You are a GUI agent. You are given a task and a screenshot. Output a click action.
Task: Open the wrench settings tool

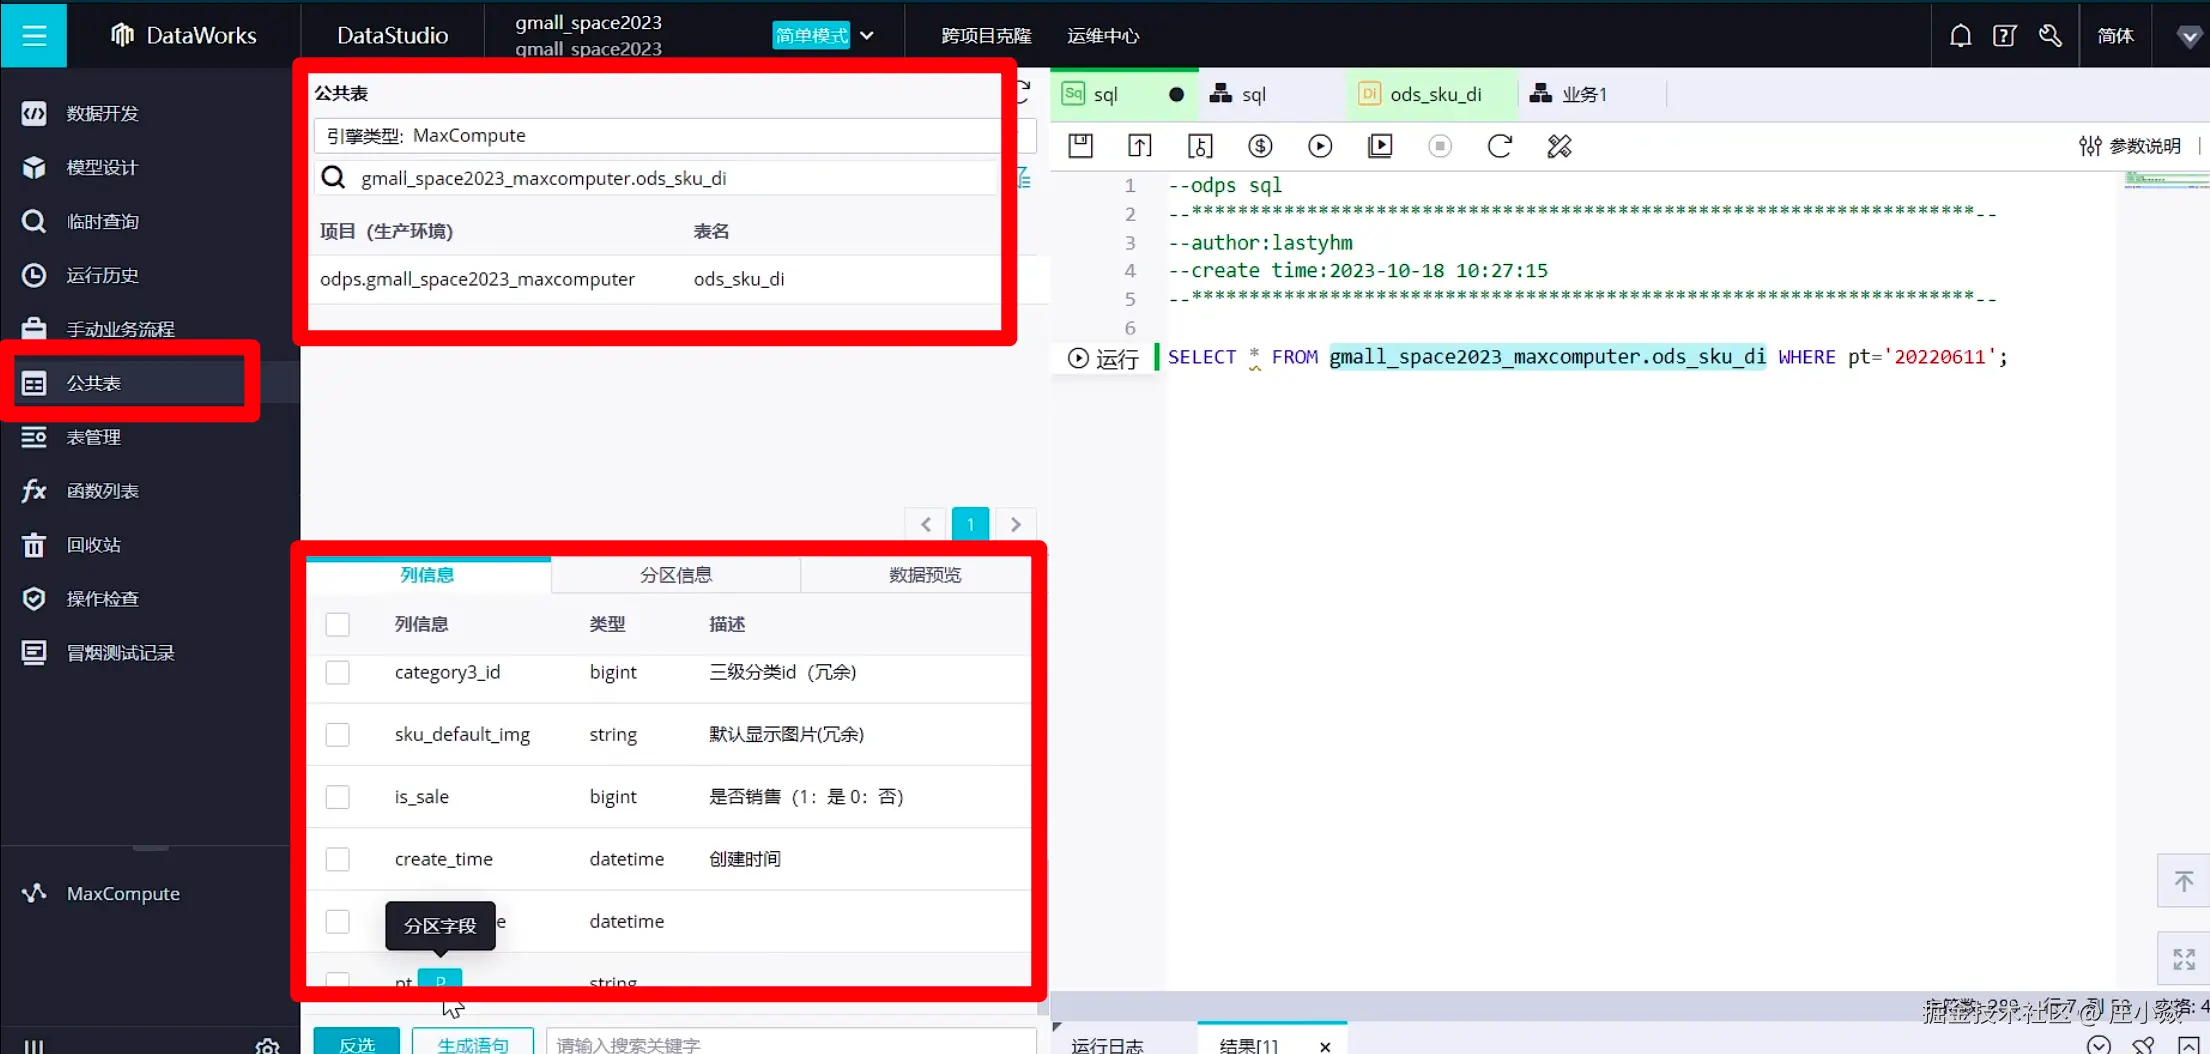click(x=2050, y=36)
